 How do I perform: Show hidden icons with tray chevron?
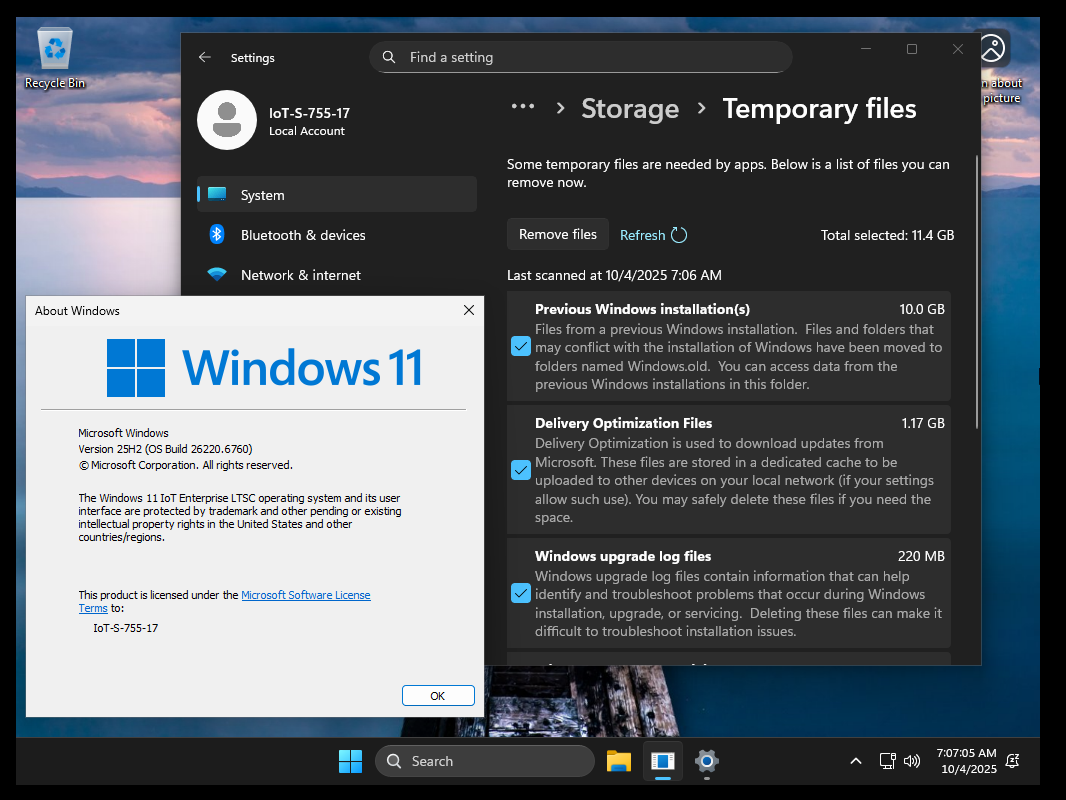point(856,761)
